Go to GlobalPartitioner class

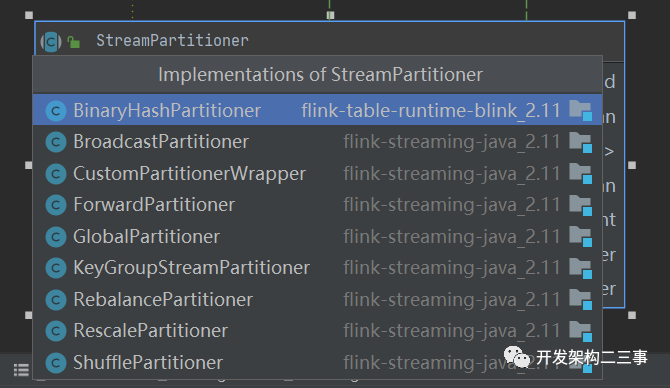click(317, 236)
